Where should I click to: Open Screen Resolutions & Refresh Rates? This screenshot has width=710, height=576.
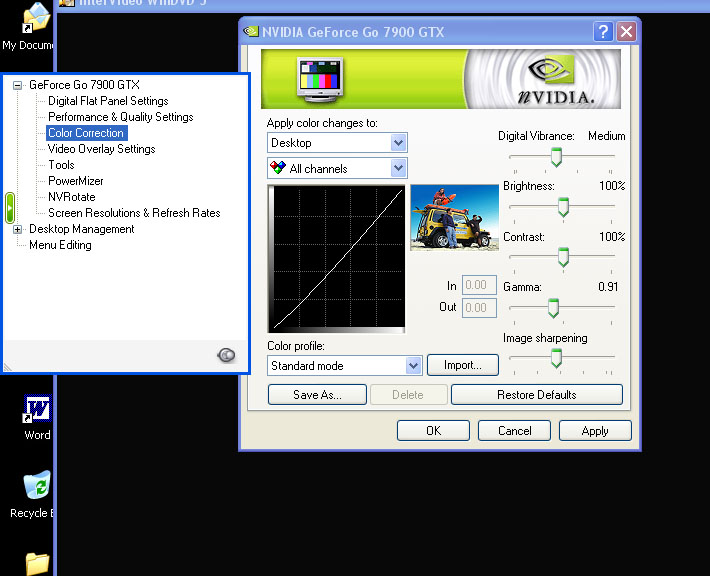pos(134,213)
